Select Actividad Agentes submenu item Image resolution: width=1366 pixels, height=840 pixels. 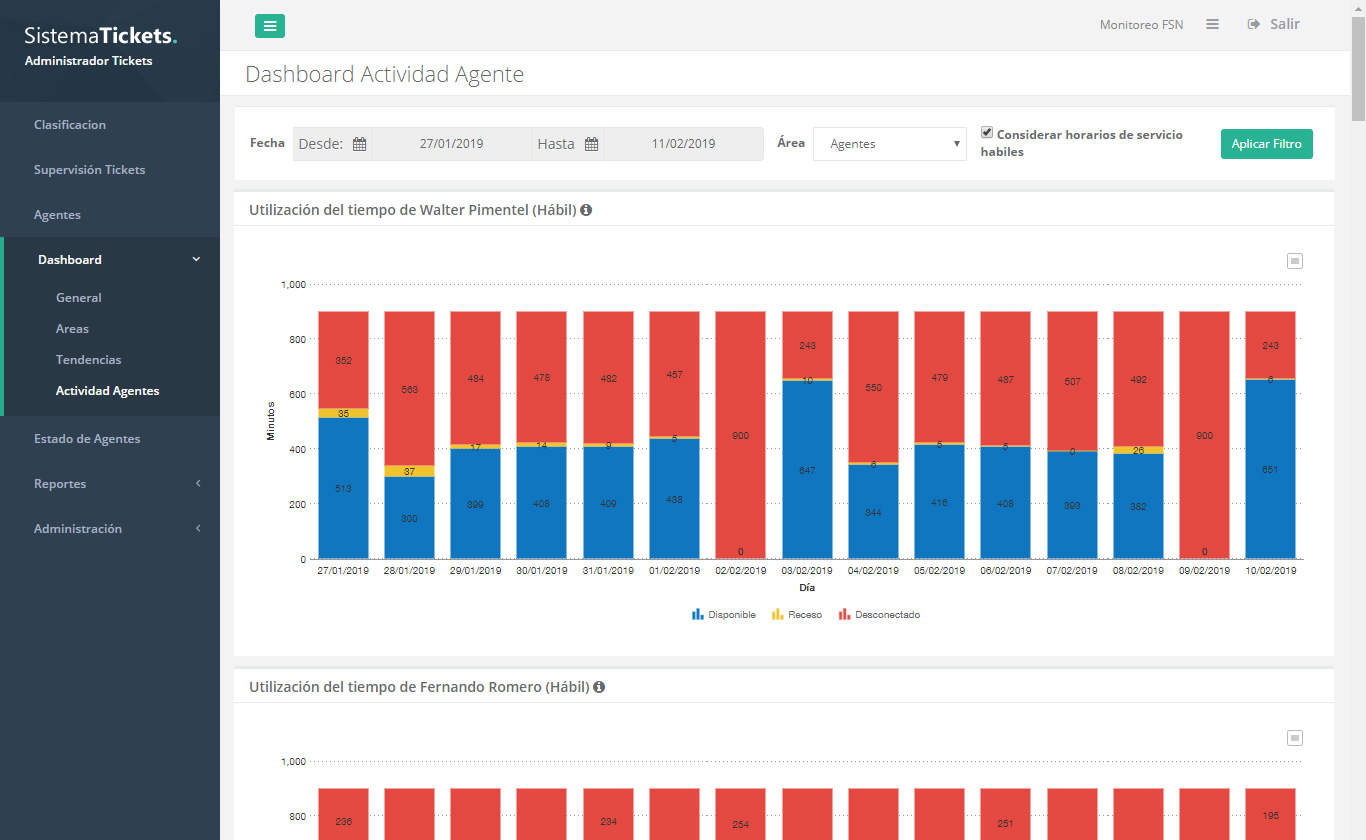tap(108, 391)
